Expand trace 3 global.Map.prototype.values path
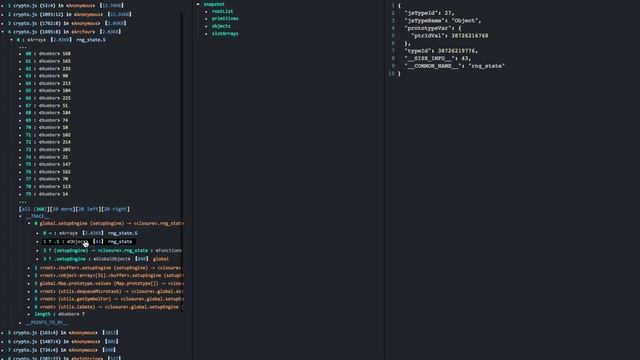The width and height of the screenshot is (640, 360). (x=29, y=283)
